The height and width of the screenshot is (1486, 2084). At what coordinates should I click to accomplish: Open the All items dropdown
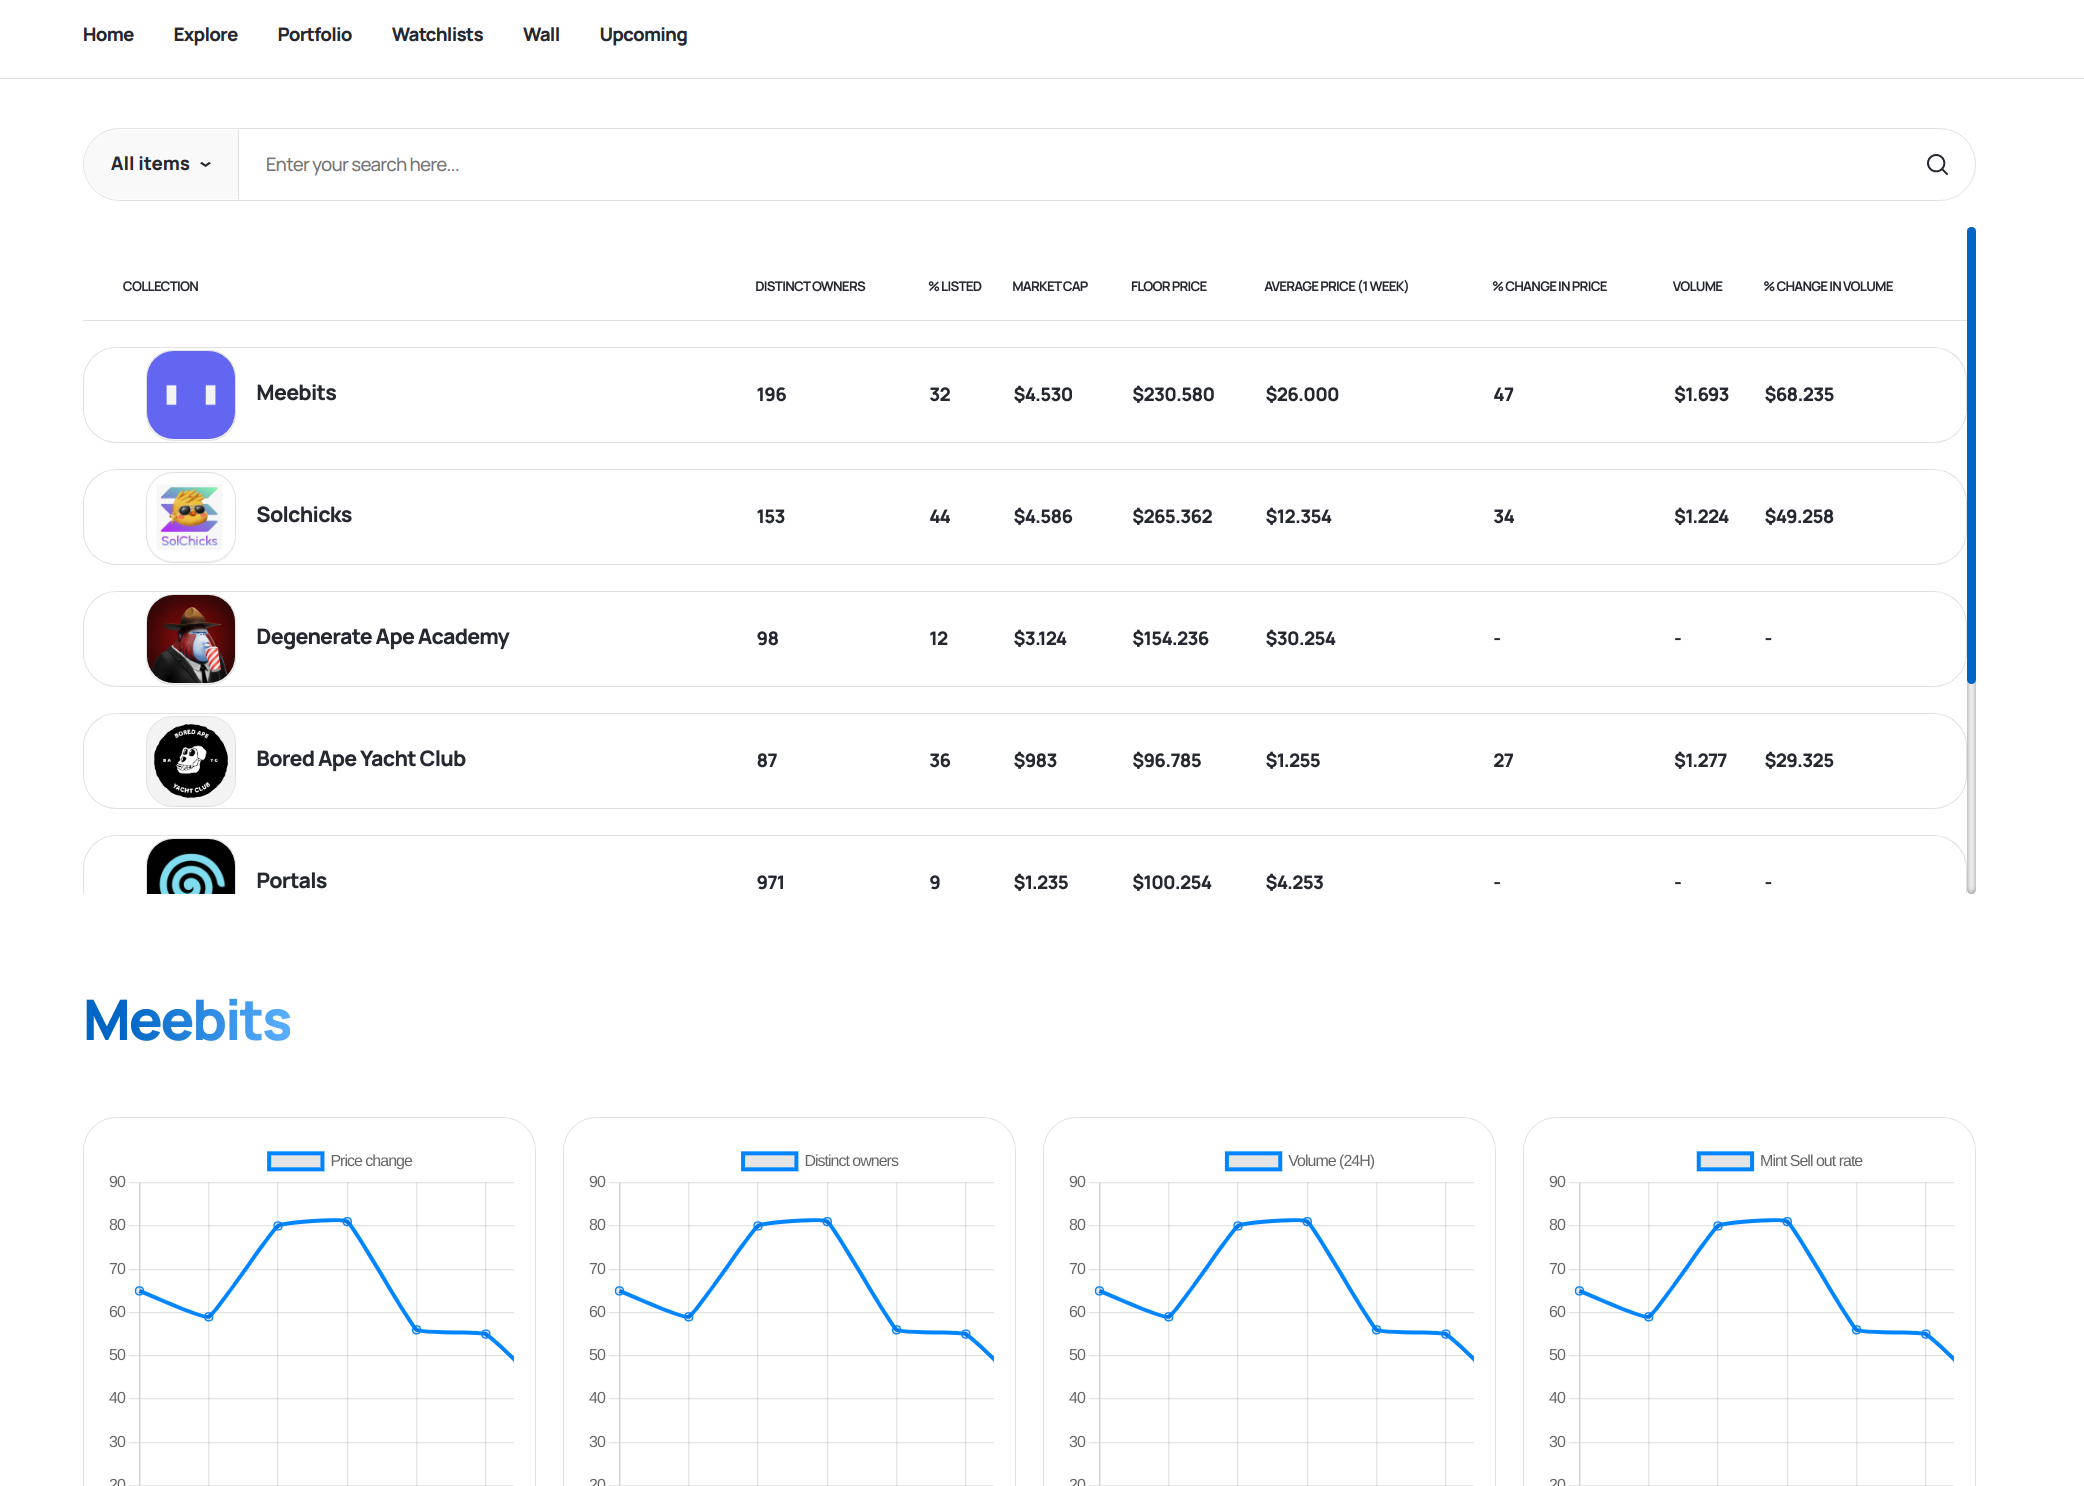tap(161, 164)
